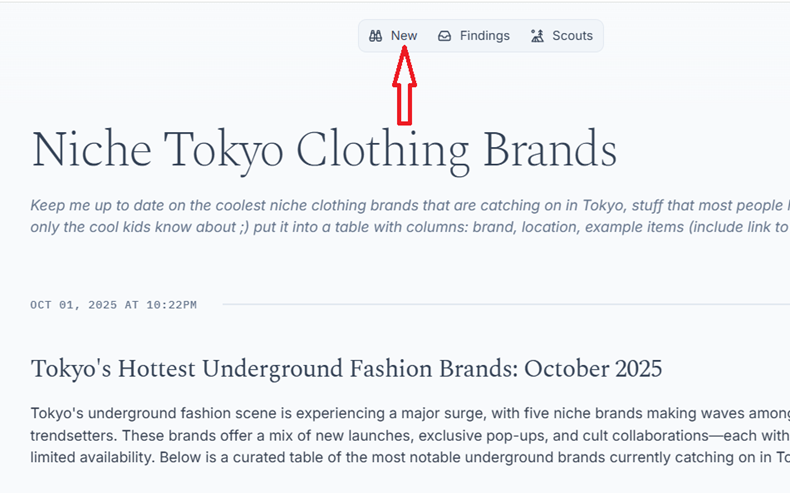Go to the Scouts tab label
790x493 pixels.
point(572,36)
